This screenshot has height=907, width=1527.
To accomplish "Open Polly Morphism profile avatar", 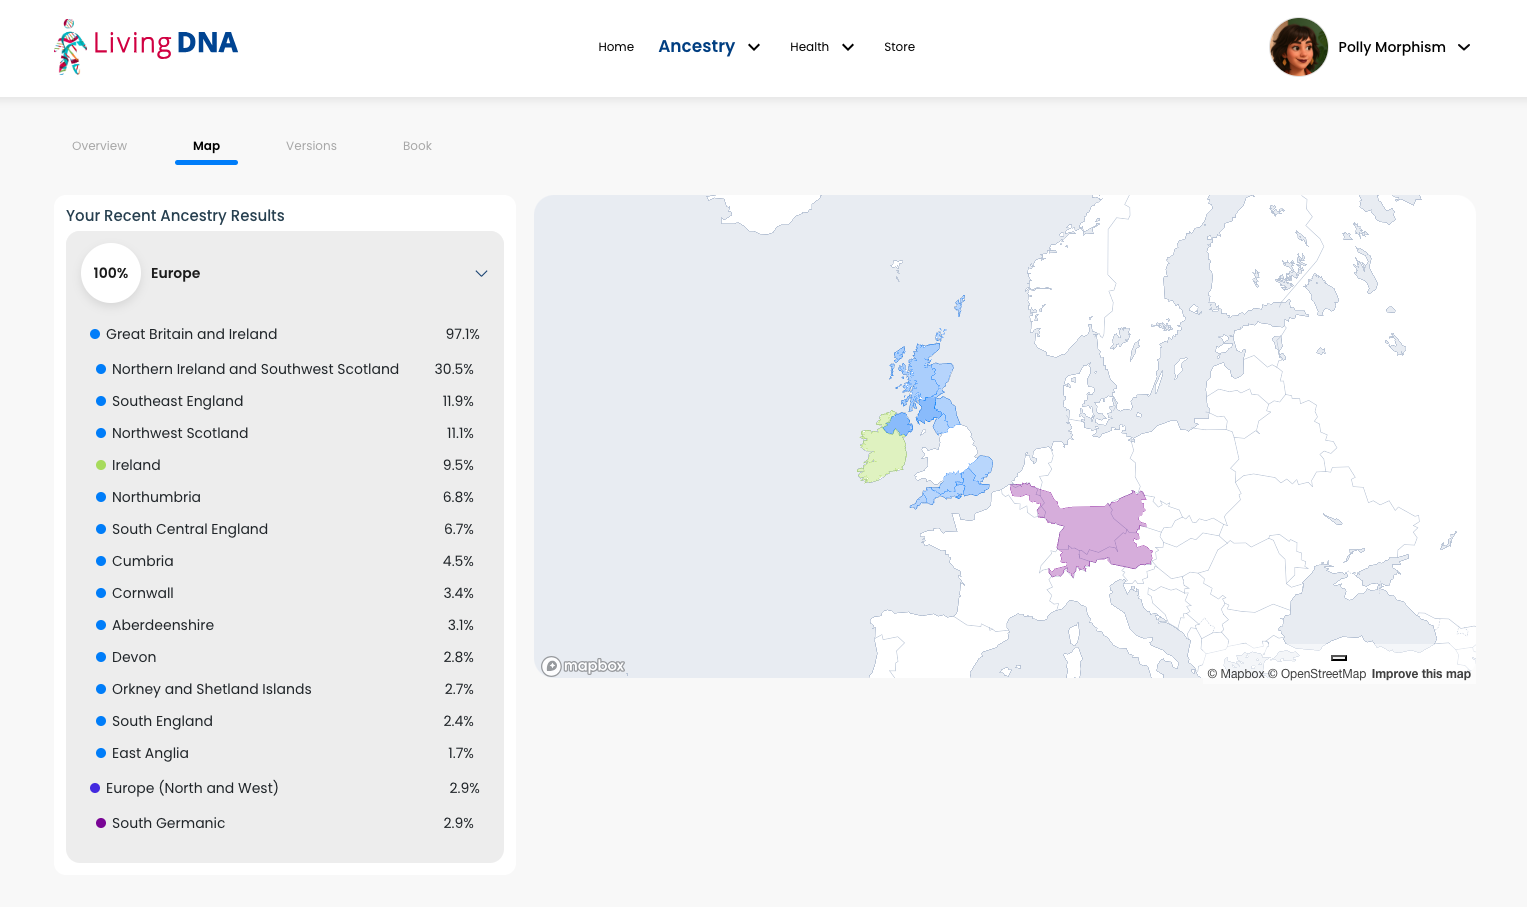I will point(1298,47).
